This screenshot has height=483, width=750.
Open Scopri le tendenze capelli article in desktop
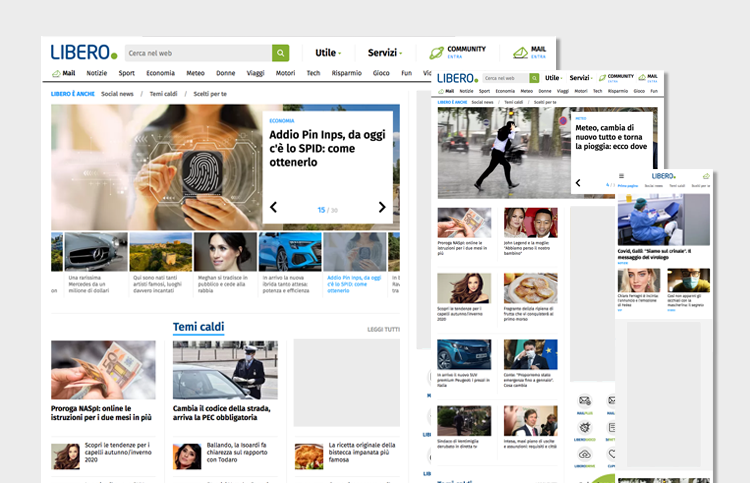(x=103, y=455)
